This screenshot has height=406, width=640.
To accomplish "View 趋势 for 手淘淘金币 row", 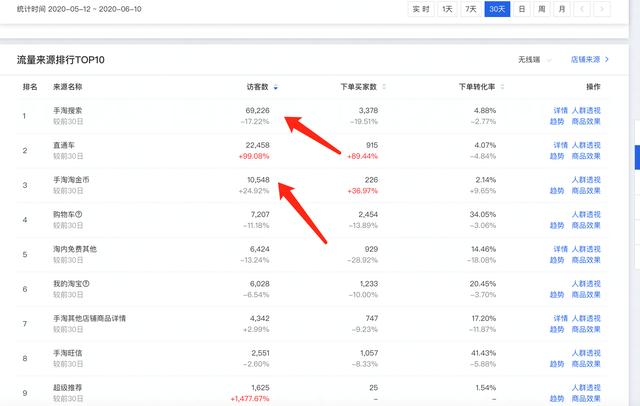I will (557, 191).
